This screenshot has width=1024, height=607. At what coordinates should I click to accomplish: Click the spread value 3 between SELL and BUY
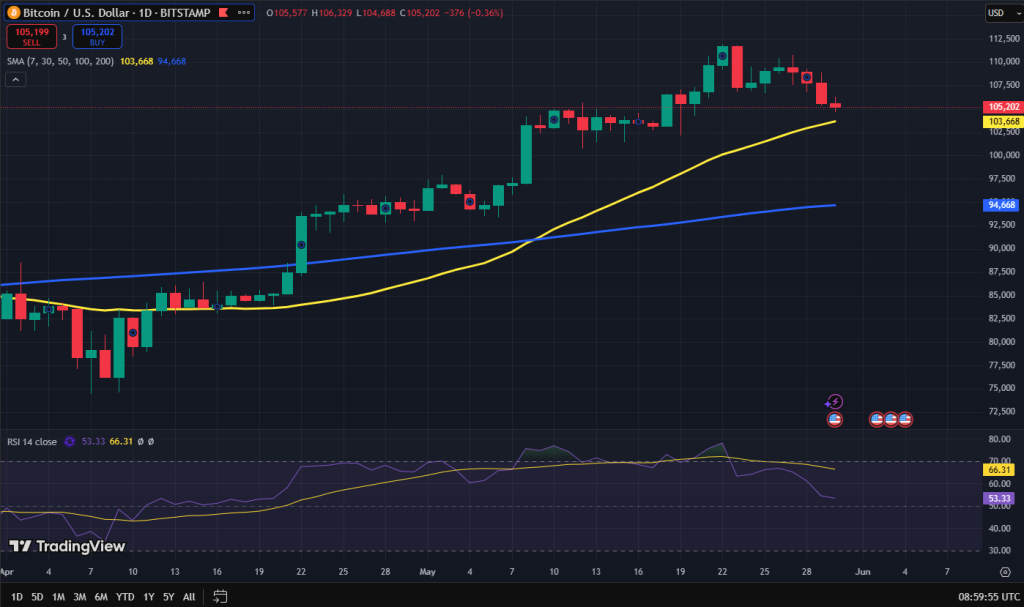[x=64, y=37]
